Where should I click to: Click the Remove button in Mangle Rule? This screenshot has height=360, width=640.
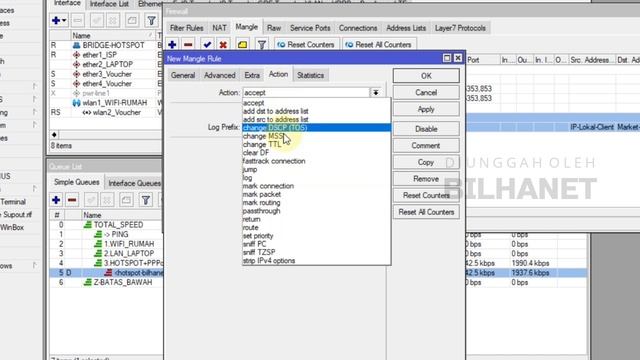[x=426, y=179]
